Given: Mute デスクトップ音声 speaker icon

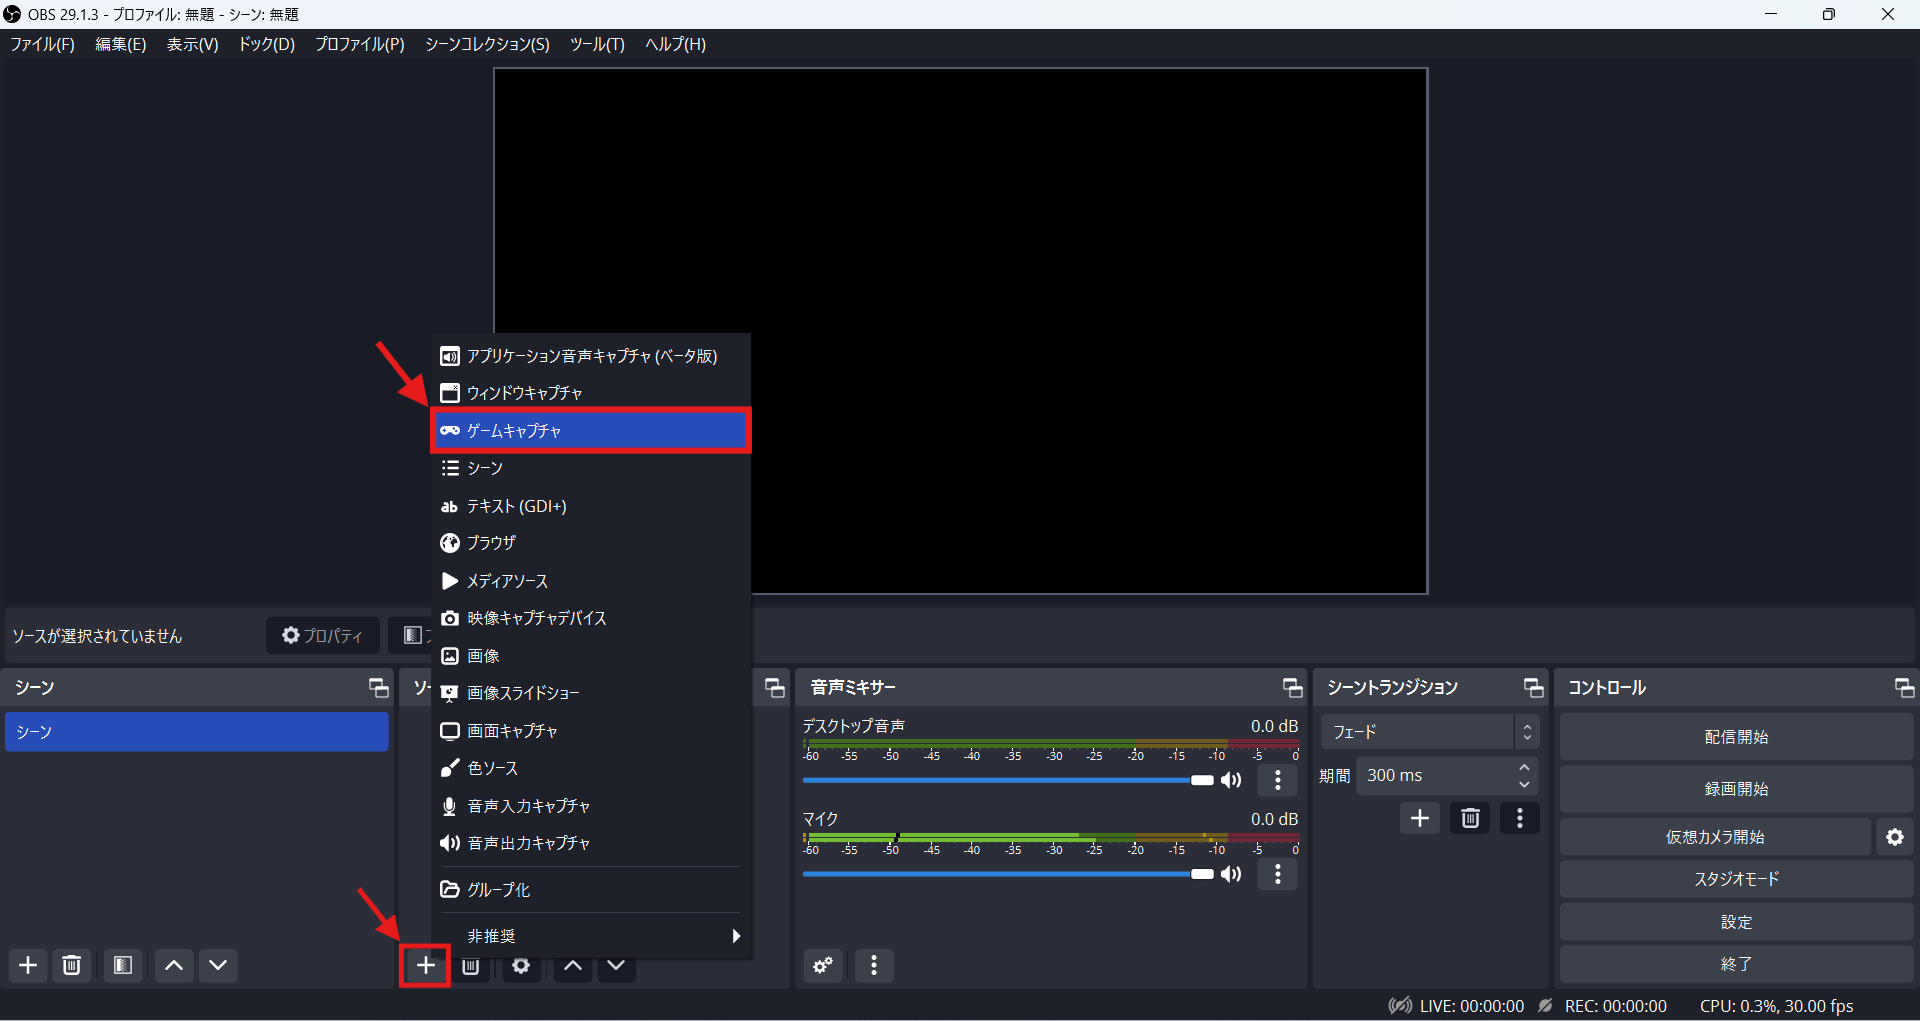Looking at the screenshot, I should click(1232, 780).
